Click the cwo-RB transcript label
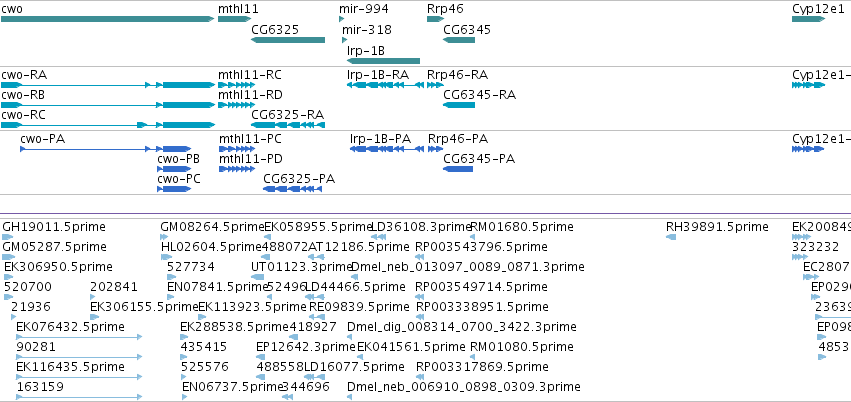The width and height of the screenshot is (851, 402). 23,95
